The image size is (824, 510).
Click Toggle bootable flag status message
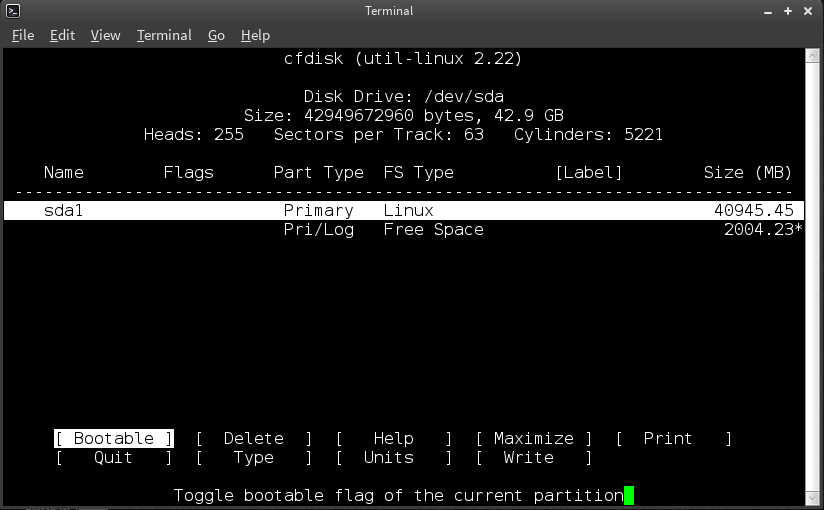click(x=398, y=495)
